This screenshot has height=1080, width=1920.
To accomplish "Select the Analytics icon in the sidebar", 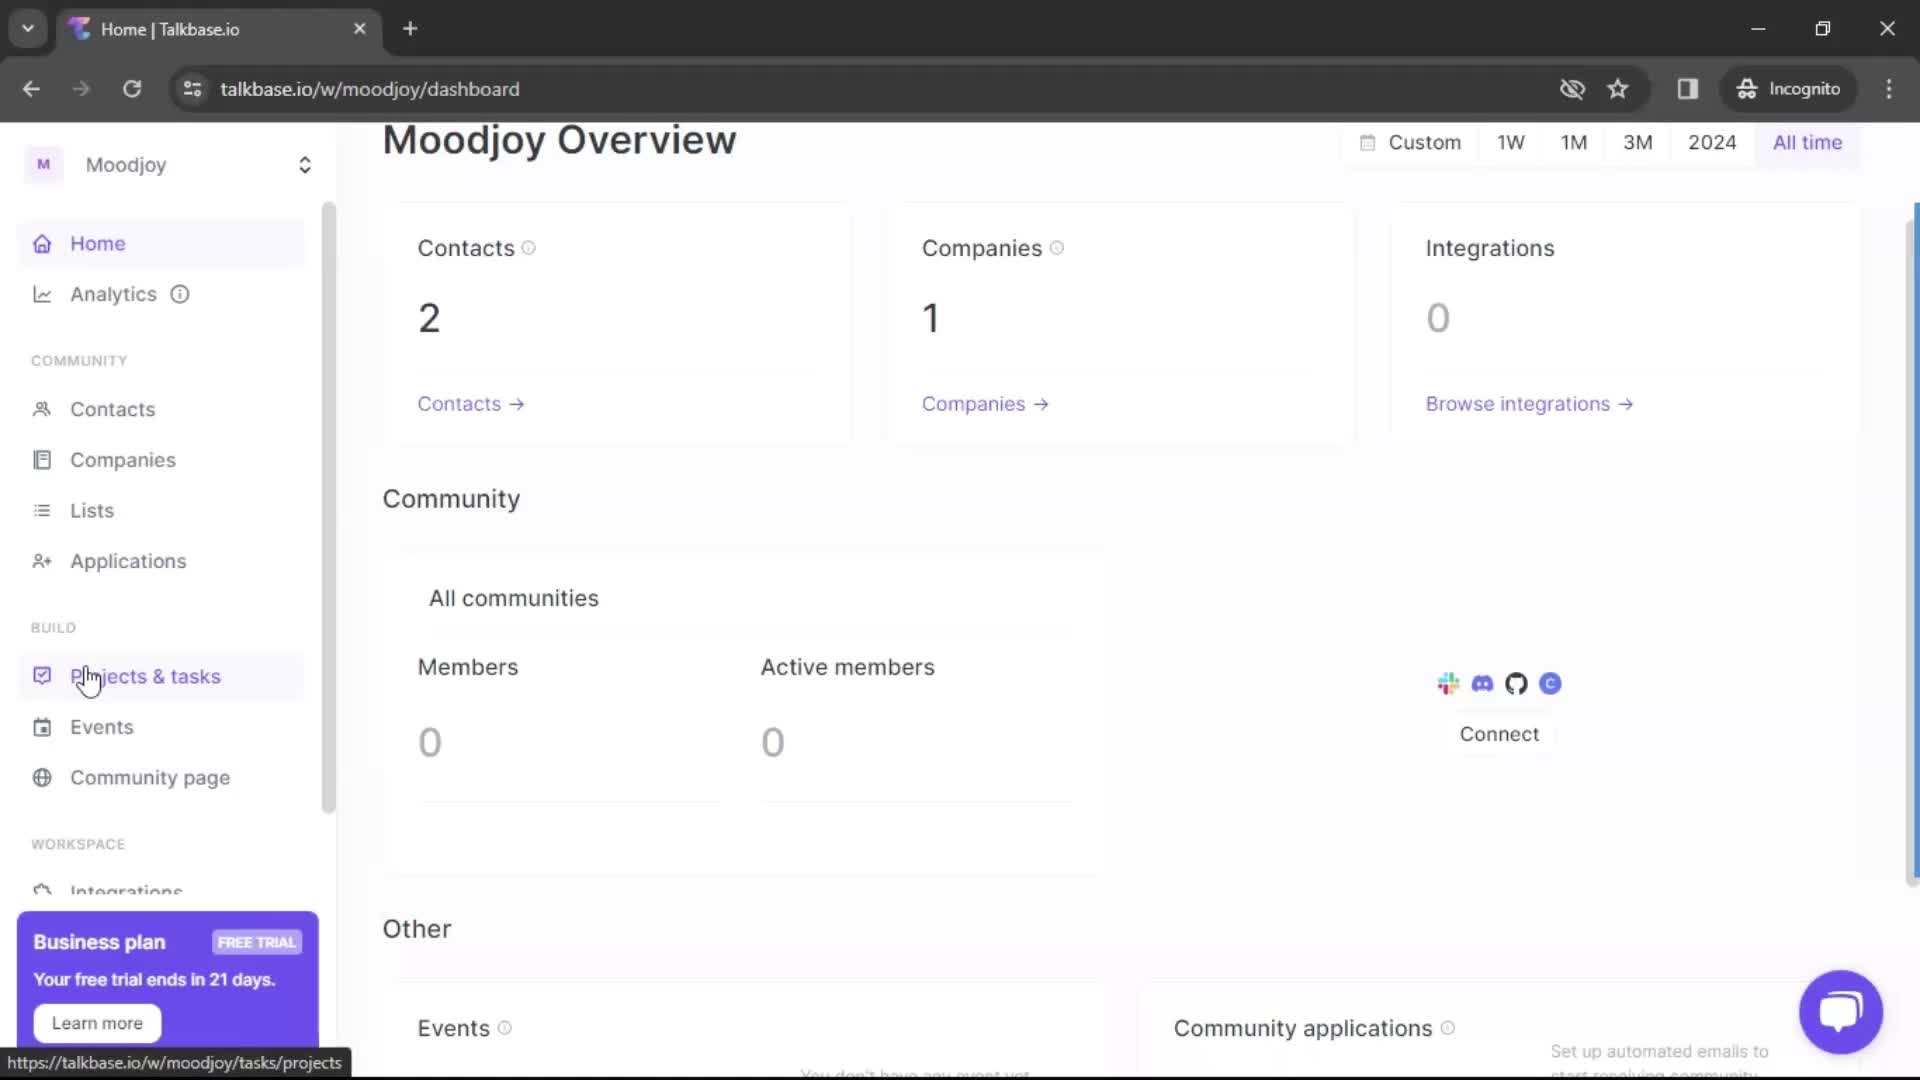I will click(x=42, y=294).
